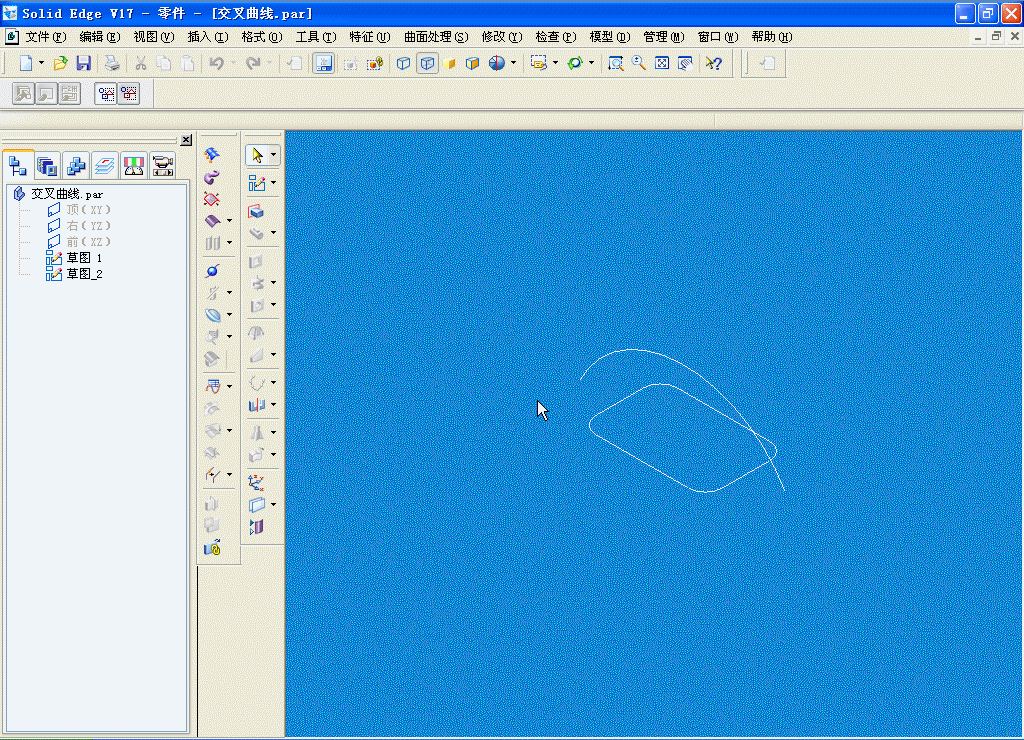1024x740 pixels.
Task: Switch to shaded yellow display mode
Action: click(x=449, y=63)
